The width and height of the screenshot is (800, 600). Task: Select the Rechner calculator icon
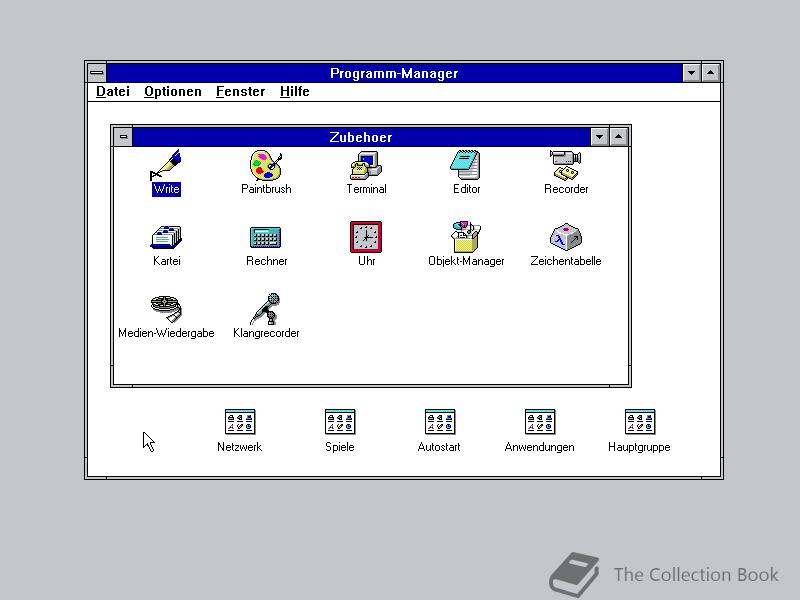pos(266,237)
